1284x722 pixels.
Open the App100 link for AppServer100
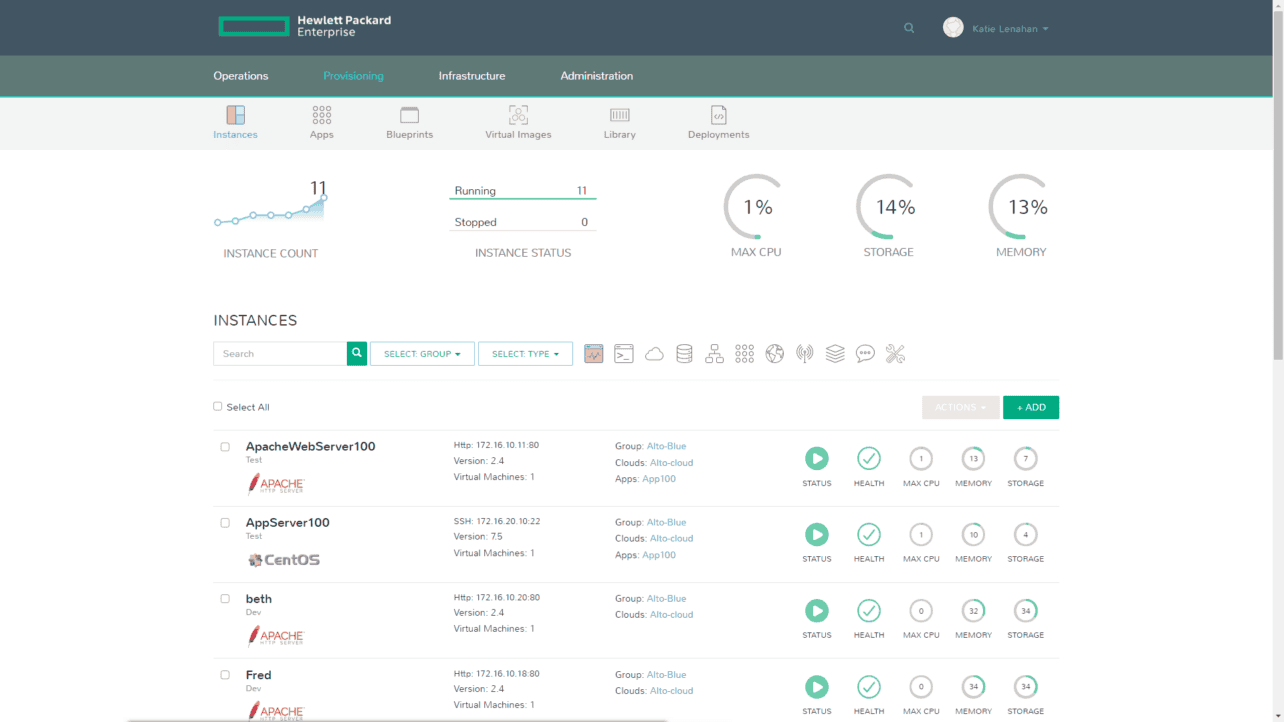[x=659, y=554]
